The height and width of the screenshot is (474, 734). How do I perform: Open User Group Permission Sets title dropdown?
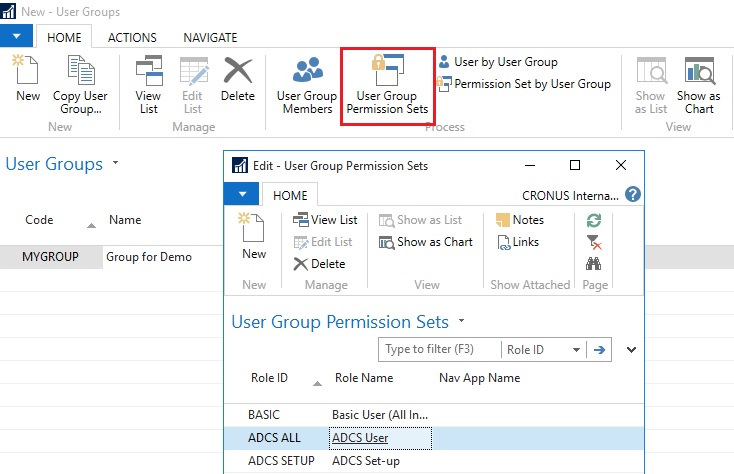461,321
